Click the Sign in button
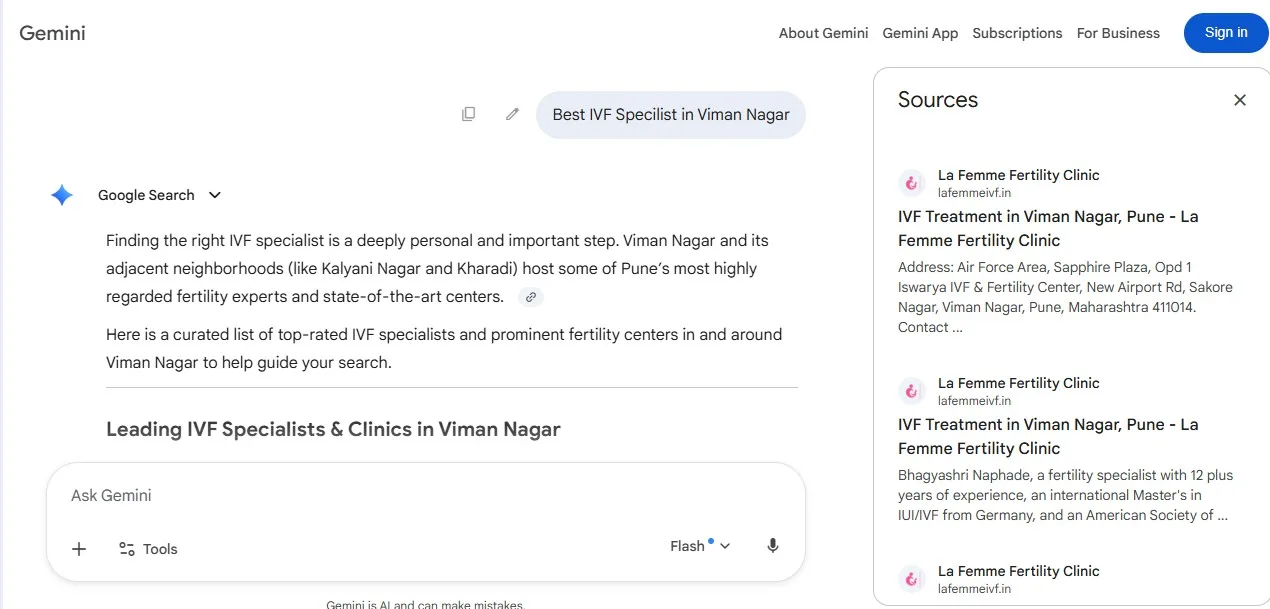Screen dimensions: 1270x609 pos(1226,33)
